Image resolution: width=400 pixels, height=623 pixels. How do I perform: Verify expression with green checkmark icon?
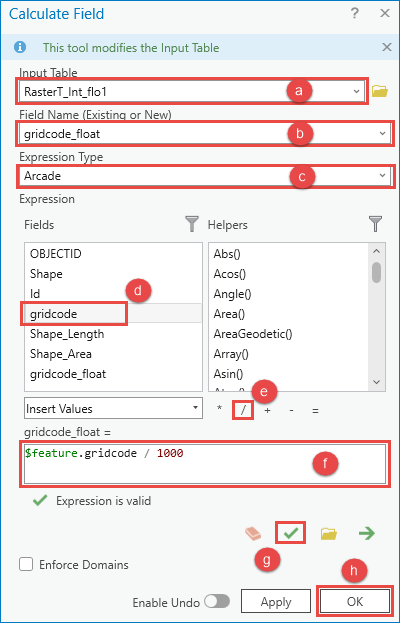coord(291,533)
